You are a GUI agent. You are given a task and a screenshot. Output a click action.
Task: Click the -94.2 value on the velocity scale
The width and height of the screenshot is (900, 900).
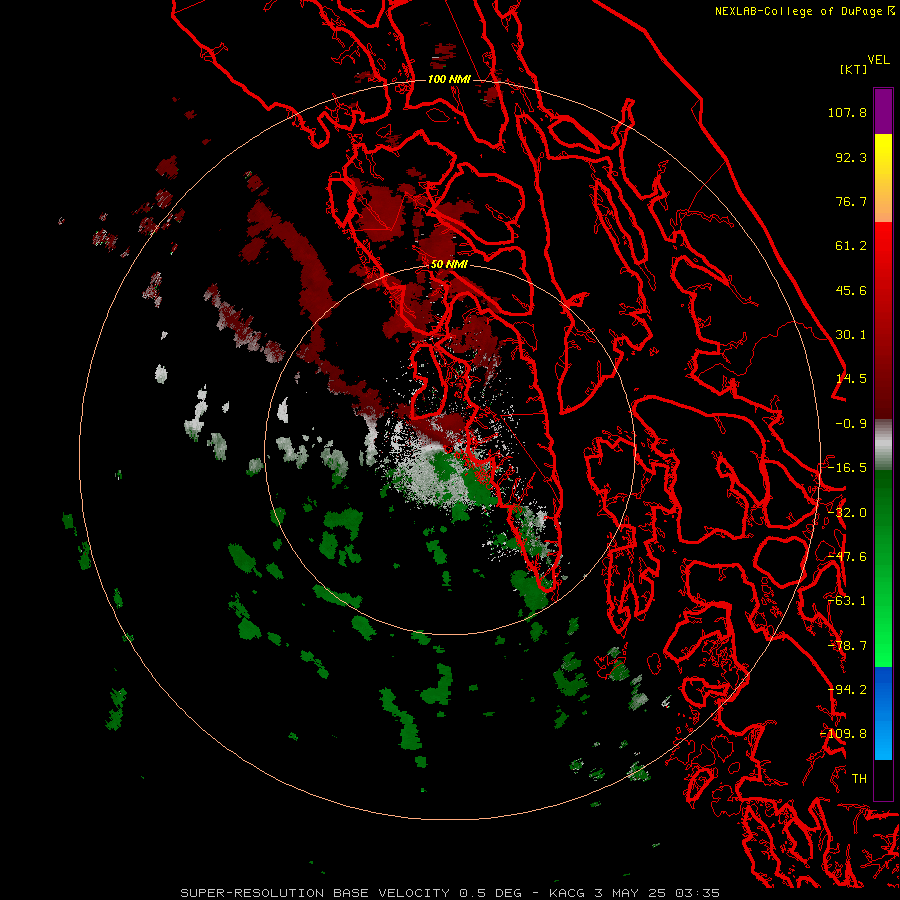point(847,690)
